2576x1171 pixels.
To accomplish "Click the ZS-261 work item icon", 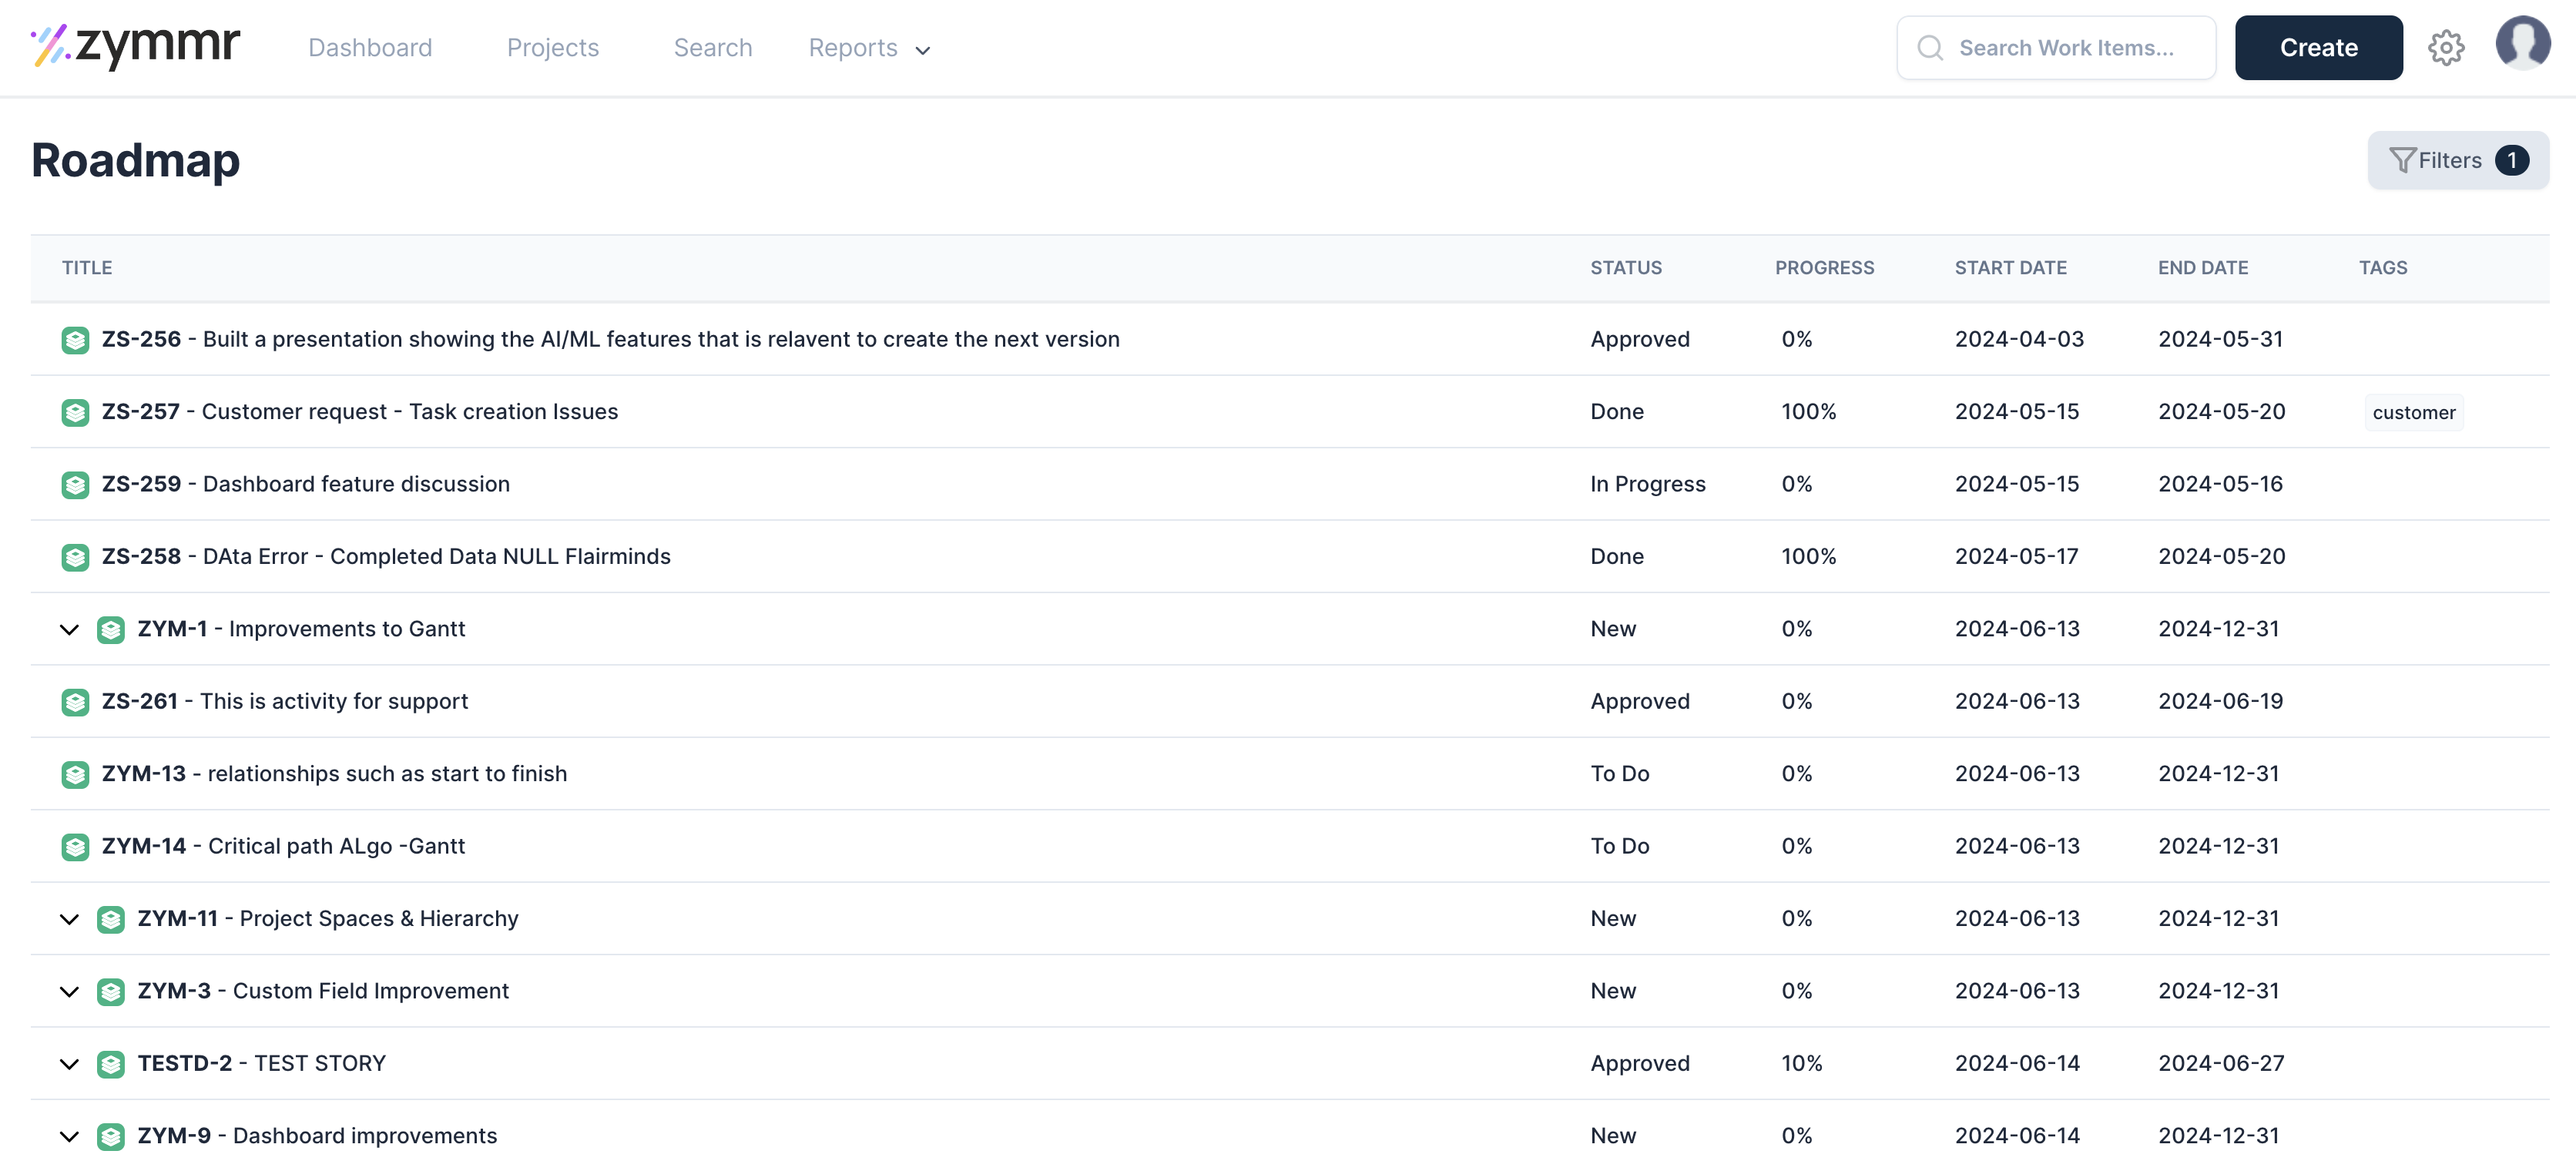I will tap(75, 702).
